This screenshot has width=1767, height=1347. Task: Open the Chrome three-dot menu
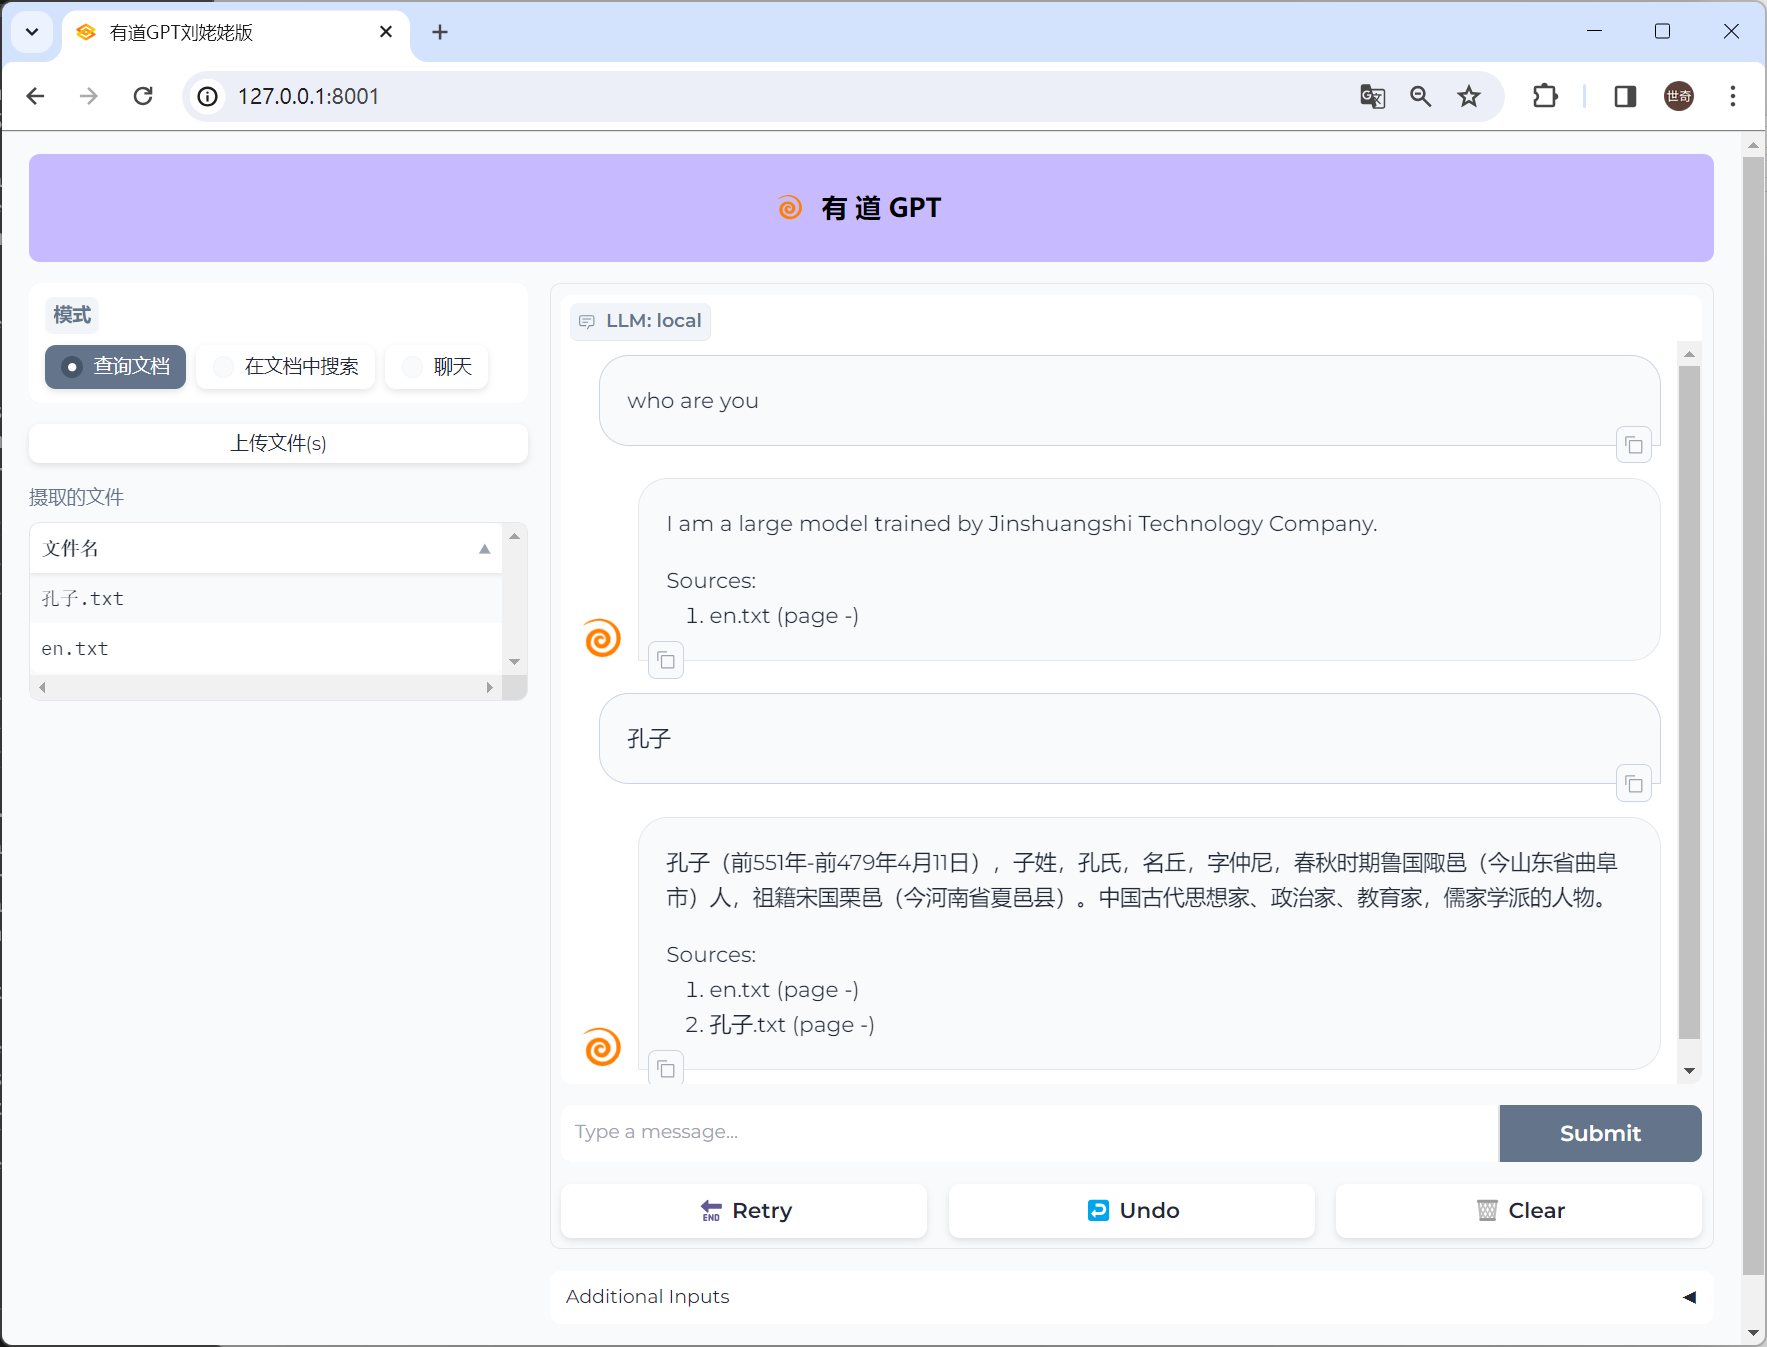click(1733, 96)
